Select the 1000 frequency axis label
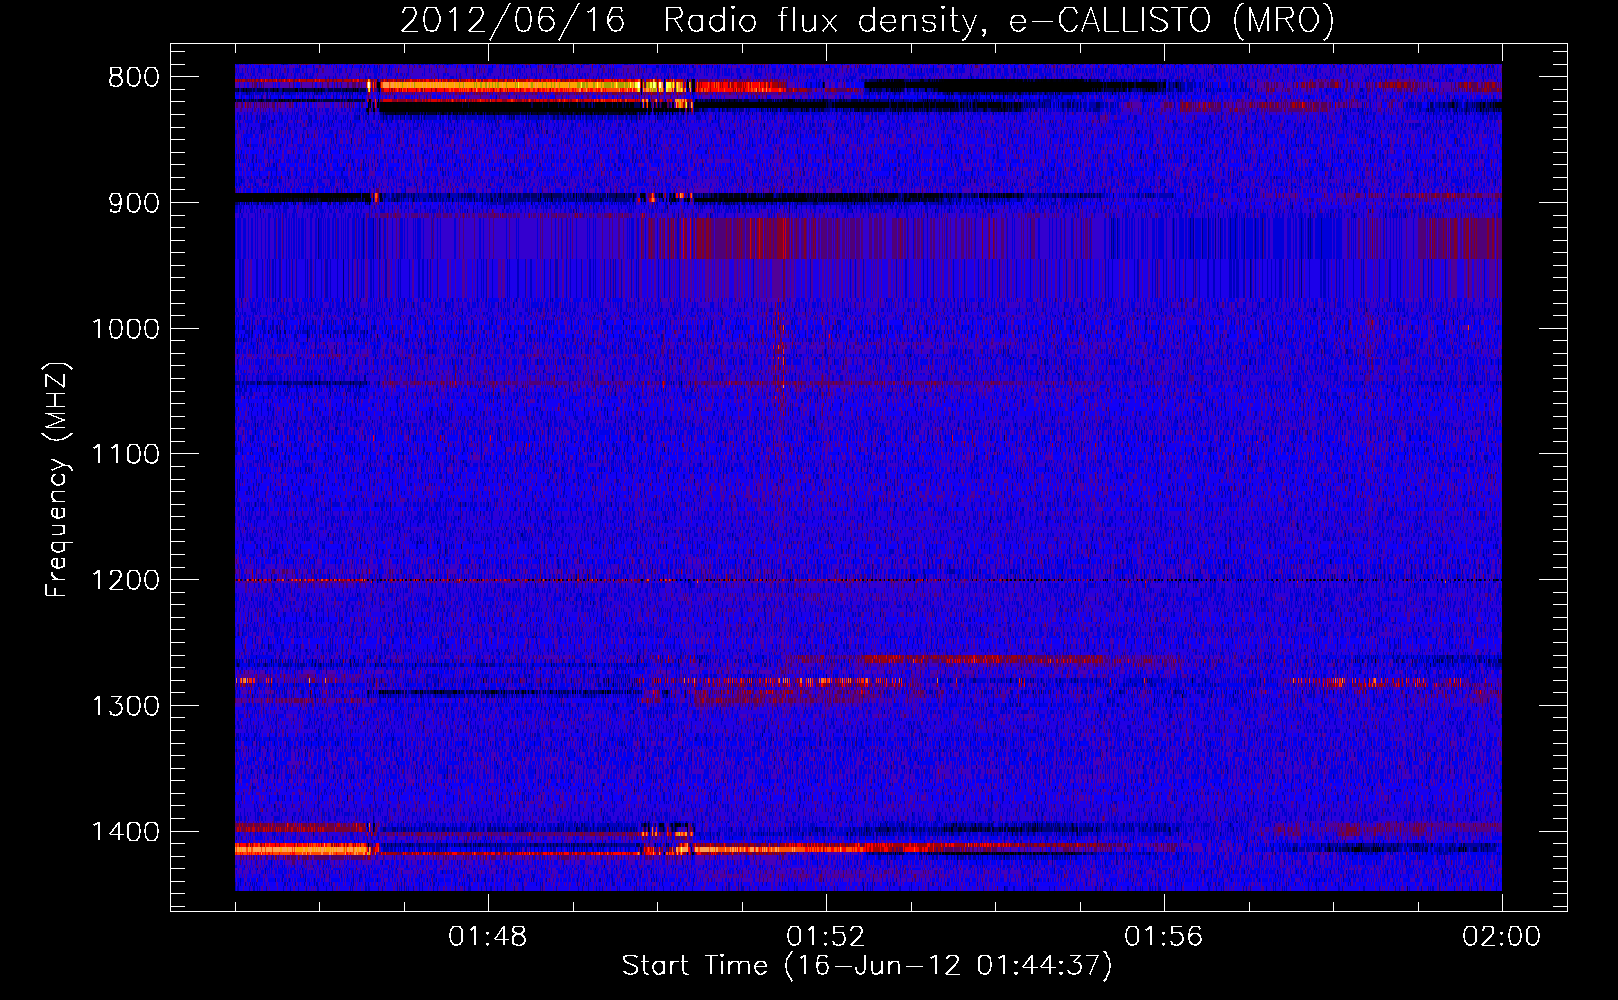This screenshot has height=1000, width=1618. [125, 329]
